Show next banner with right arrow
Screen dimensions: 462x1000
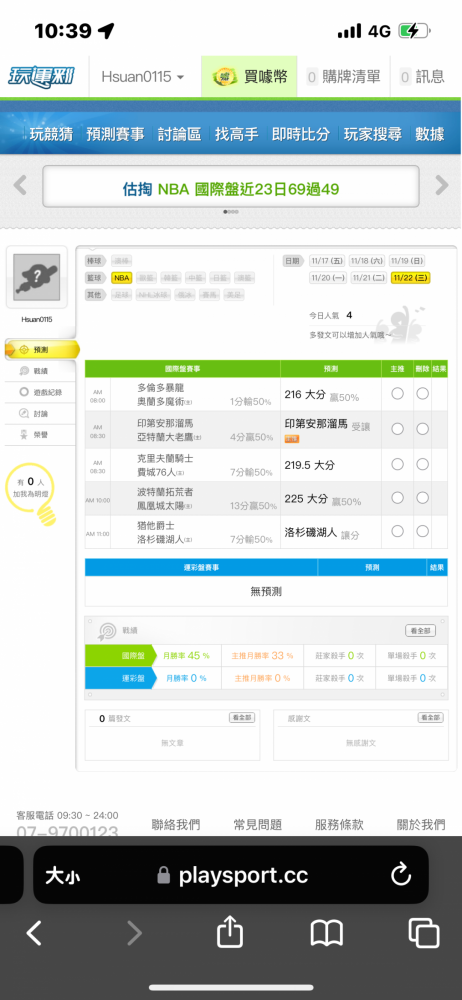point(442,186)
